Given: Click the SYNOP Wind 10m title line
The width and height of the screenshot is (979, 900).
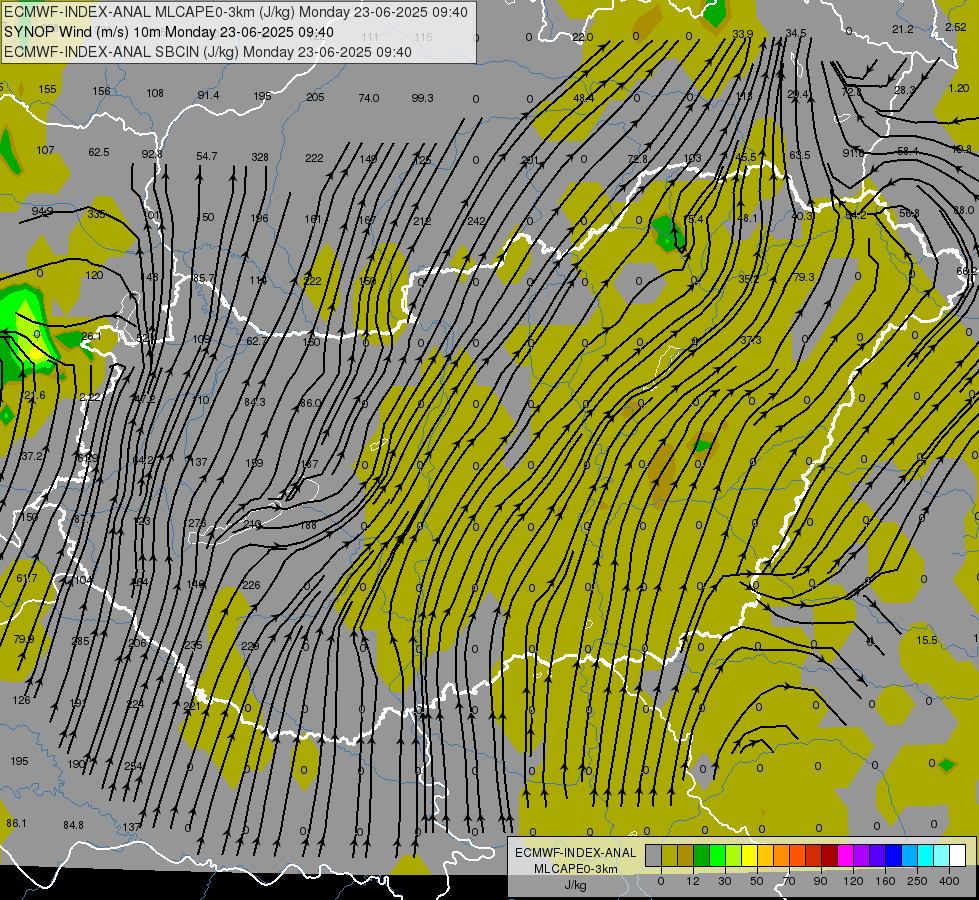Looking at the screenshot, I should [169, 32].
